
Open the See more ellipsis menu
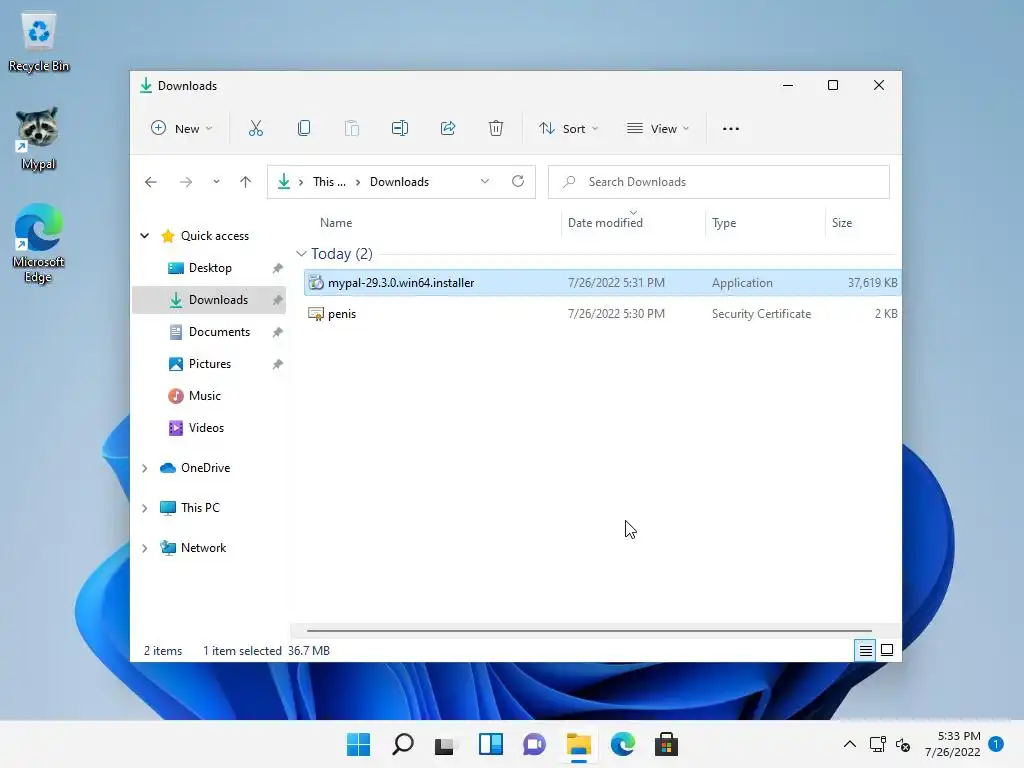(731, 129)
